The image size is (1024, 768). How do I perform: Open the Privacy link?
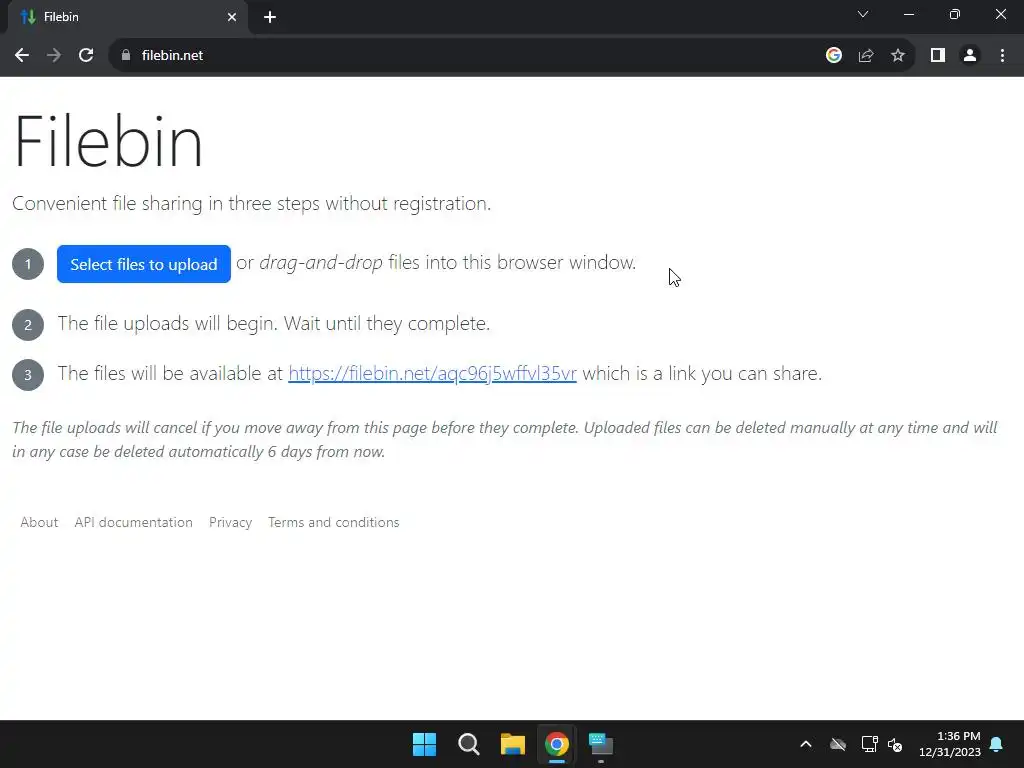point(231,522)
